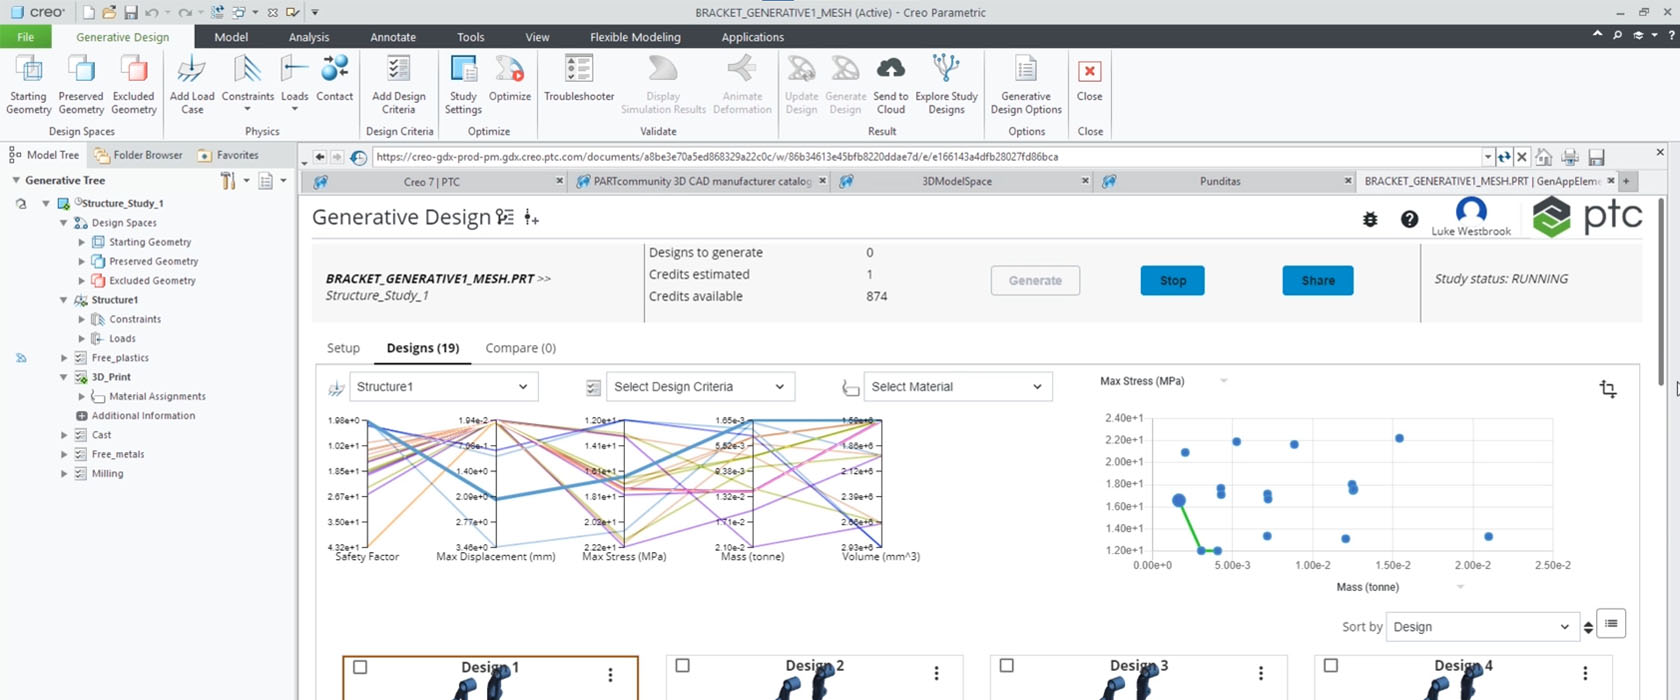Click the Update Design ribbon icon
The width and height of the screenshot is (1680, 700).
coord(801,84)
